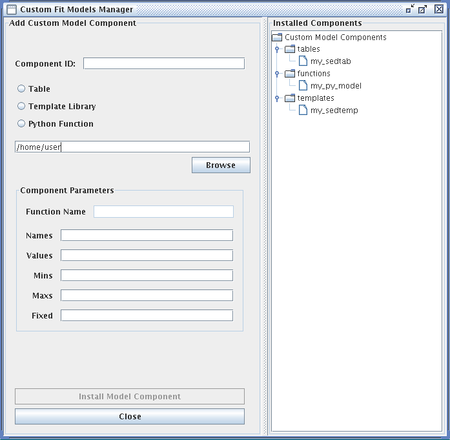Select the Python Function radio button
This screenshot has height=440, width=450.
[21, 123]
